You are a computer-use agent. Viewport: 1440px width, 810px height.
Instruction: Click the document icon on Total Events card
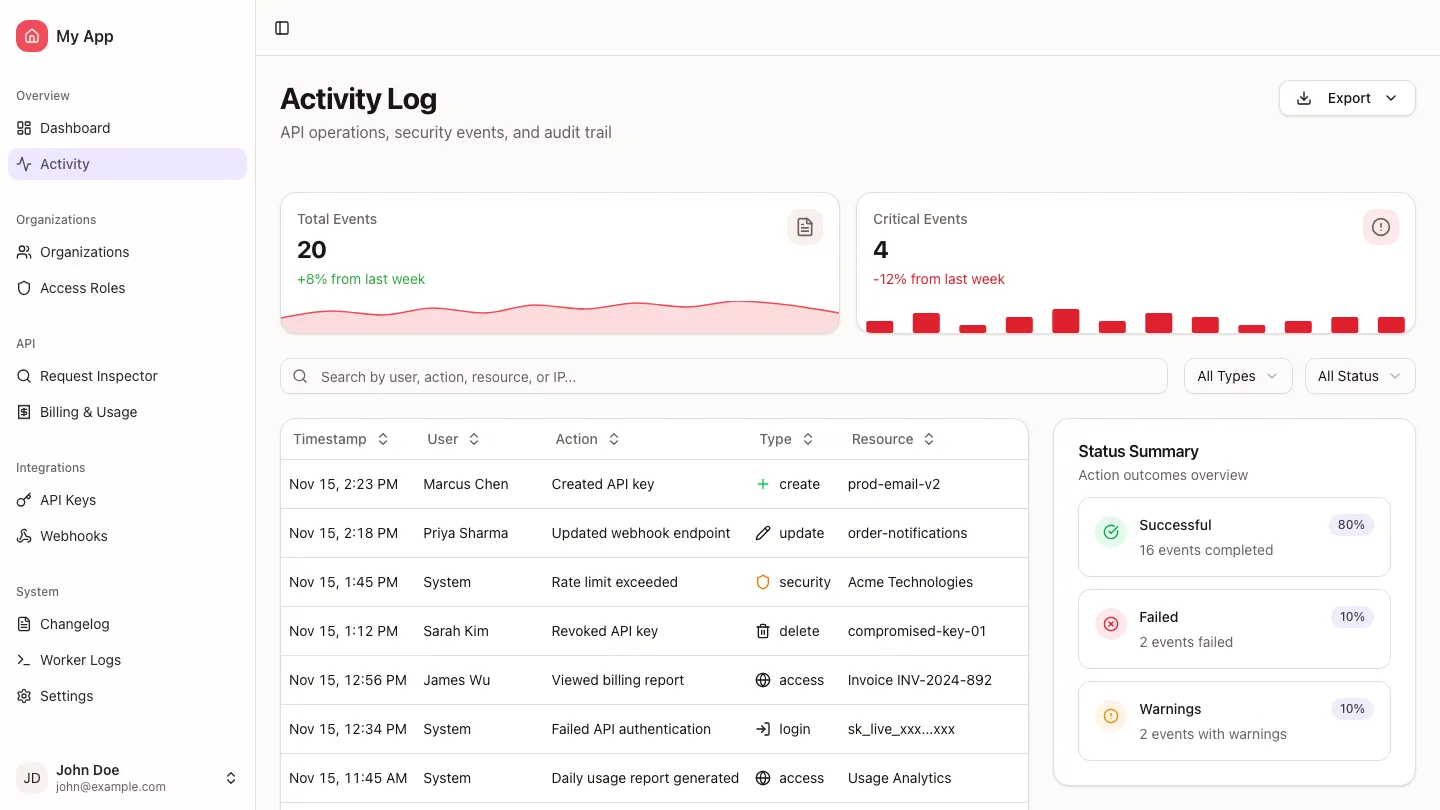pyautogui.click(x=804, y=227)
